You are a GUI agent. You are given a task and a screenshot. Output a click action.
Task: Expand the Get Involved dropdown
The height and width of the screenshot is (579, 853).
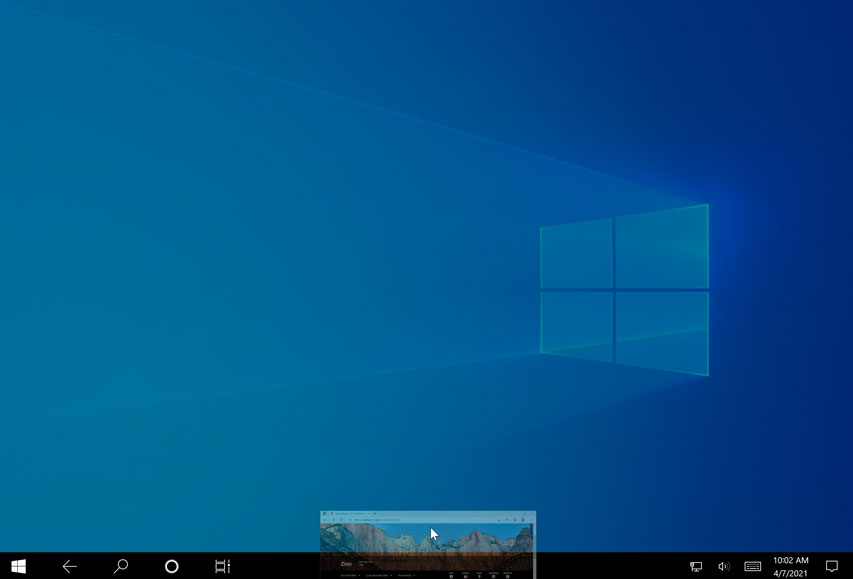point(407,574)
